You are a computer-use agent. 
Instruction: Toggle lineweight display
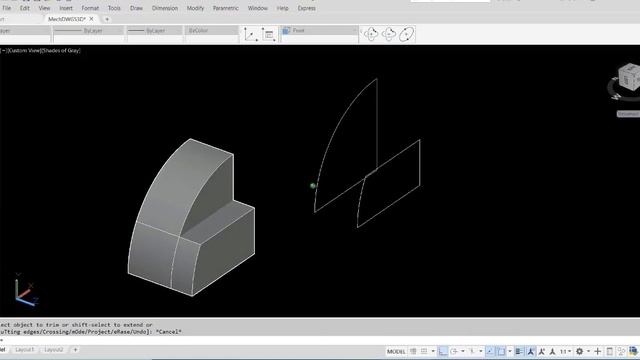pyautogui.click(x=519, y=351)
